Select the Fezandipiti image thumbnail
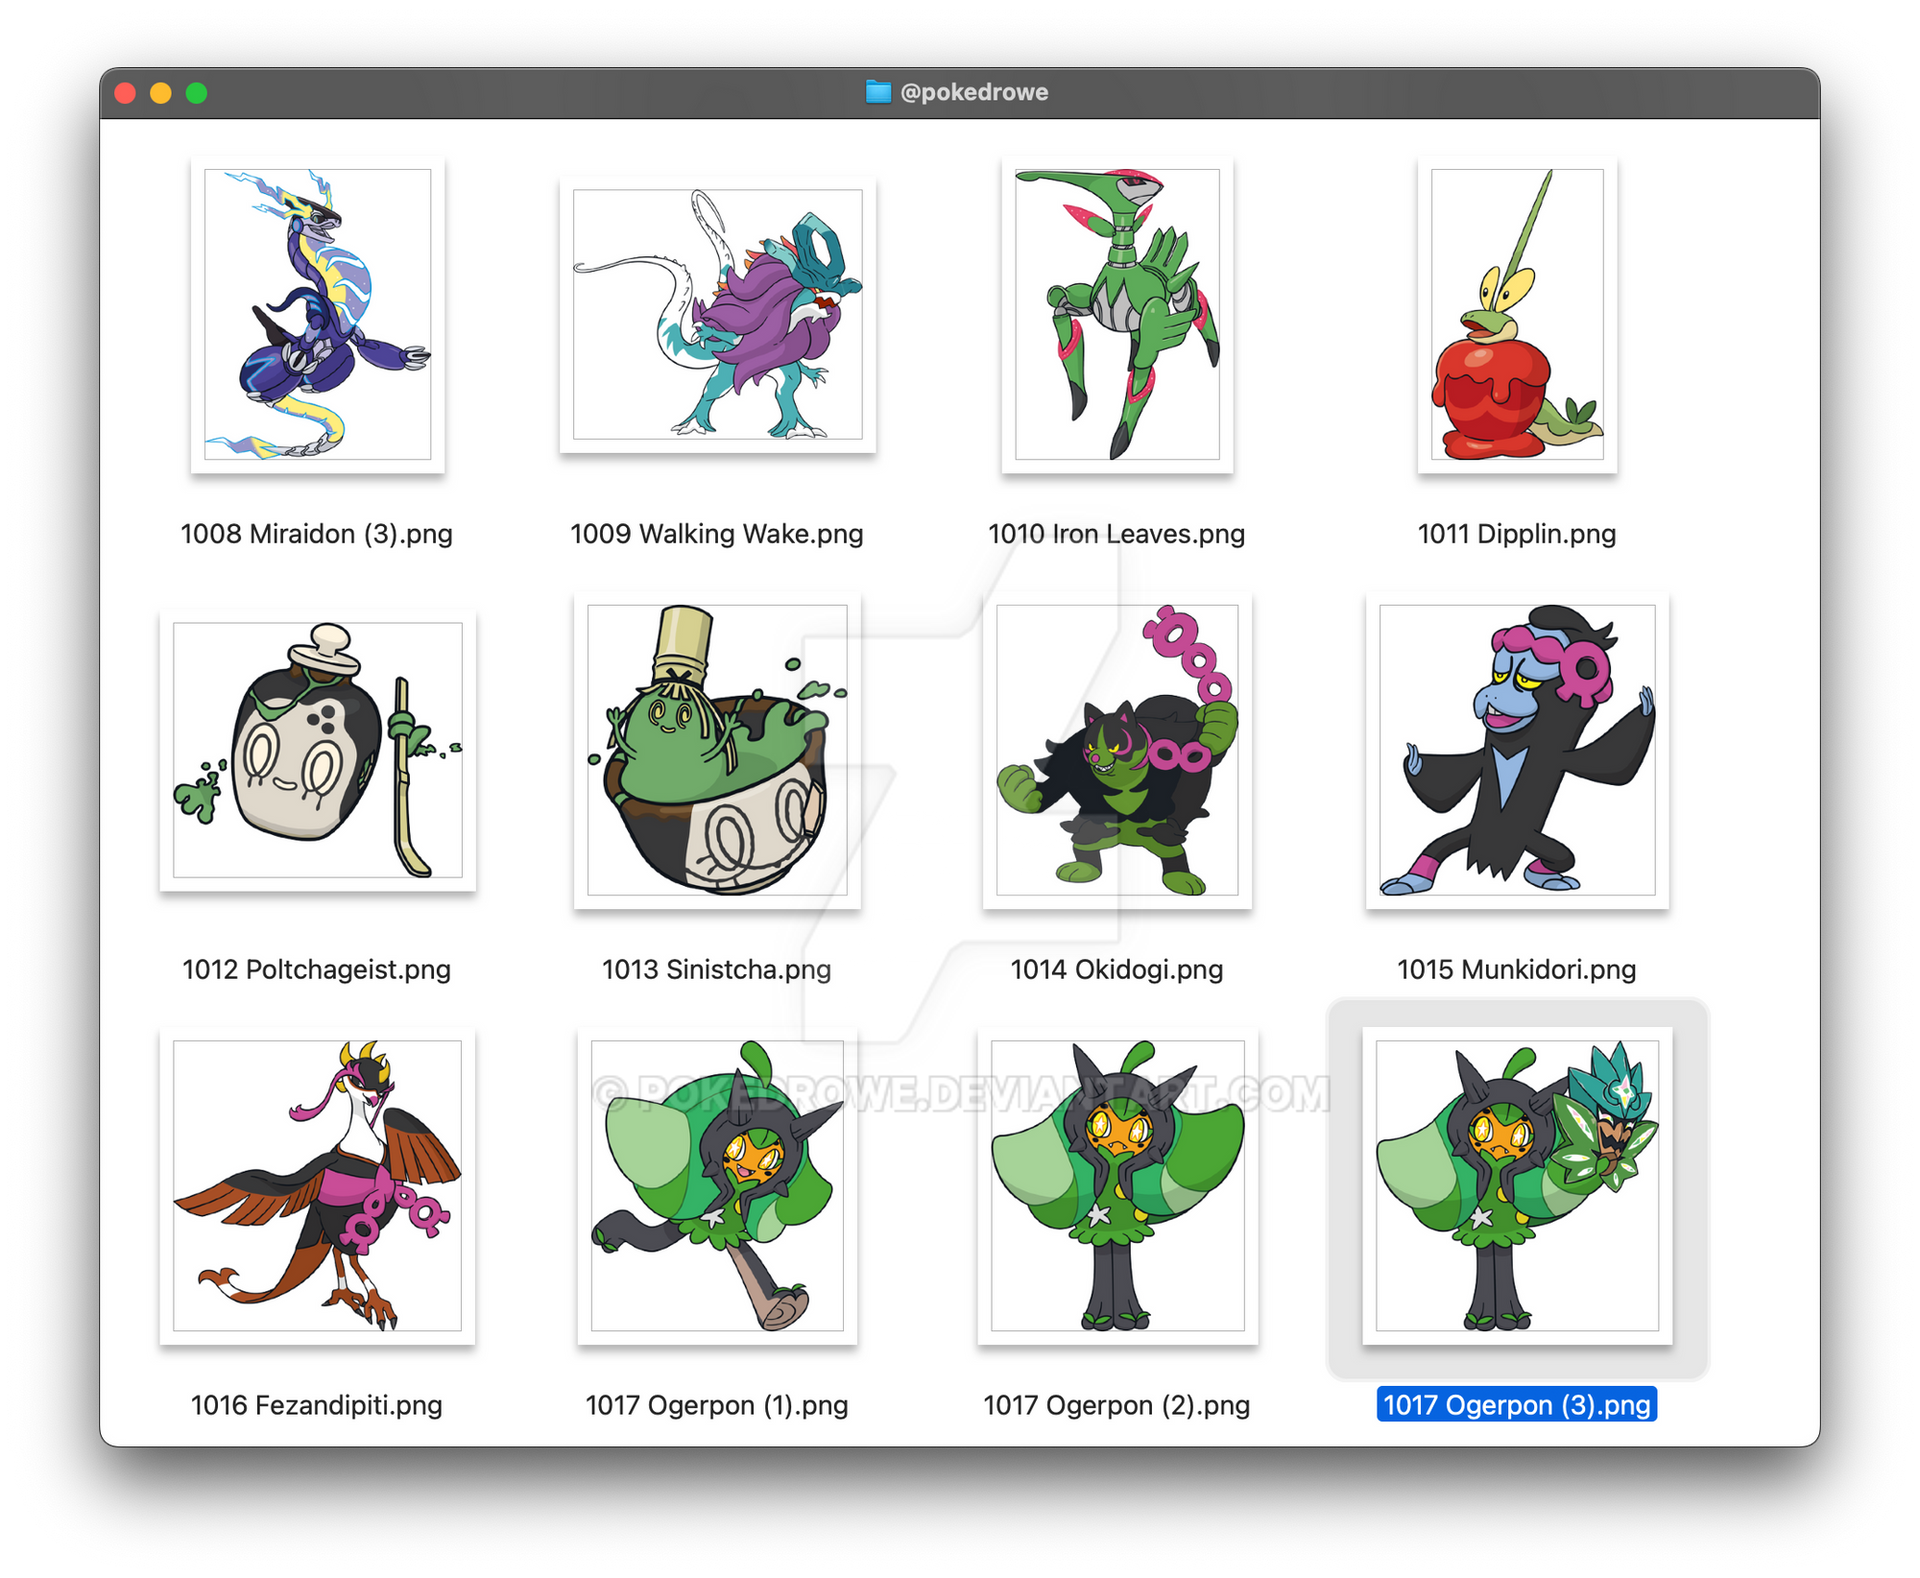 click(x=317, y=1186)
